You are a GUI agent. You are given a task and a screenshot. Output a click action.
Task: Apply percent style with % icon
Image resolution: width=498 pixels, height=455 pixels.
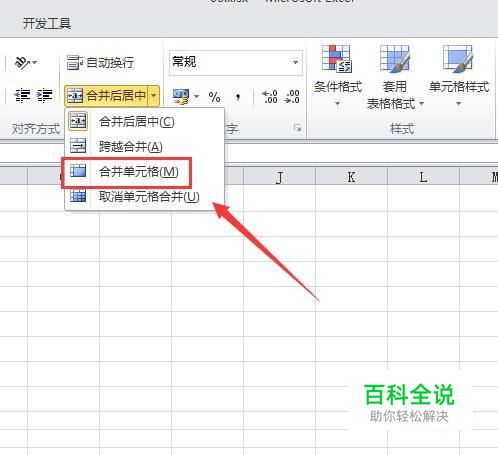coord(214,97)
